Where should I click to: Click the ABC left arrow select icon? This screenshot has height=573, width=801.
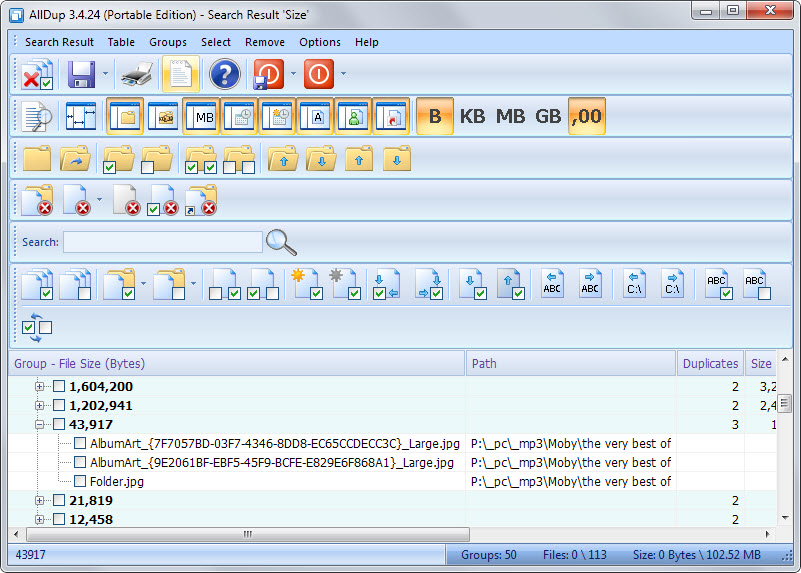(x=552, y=284)
